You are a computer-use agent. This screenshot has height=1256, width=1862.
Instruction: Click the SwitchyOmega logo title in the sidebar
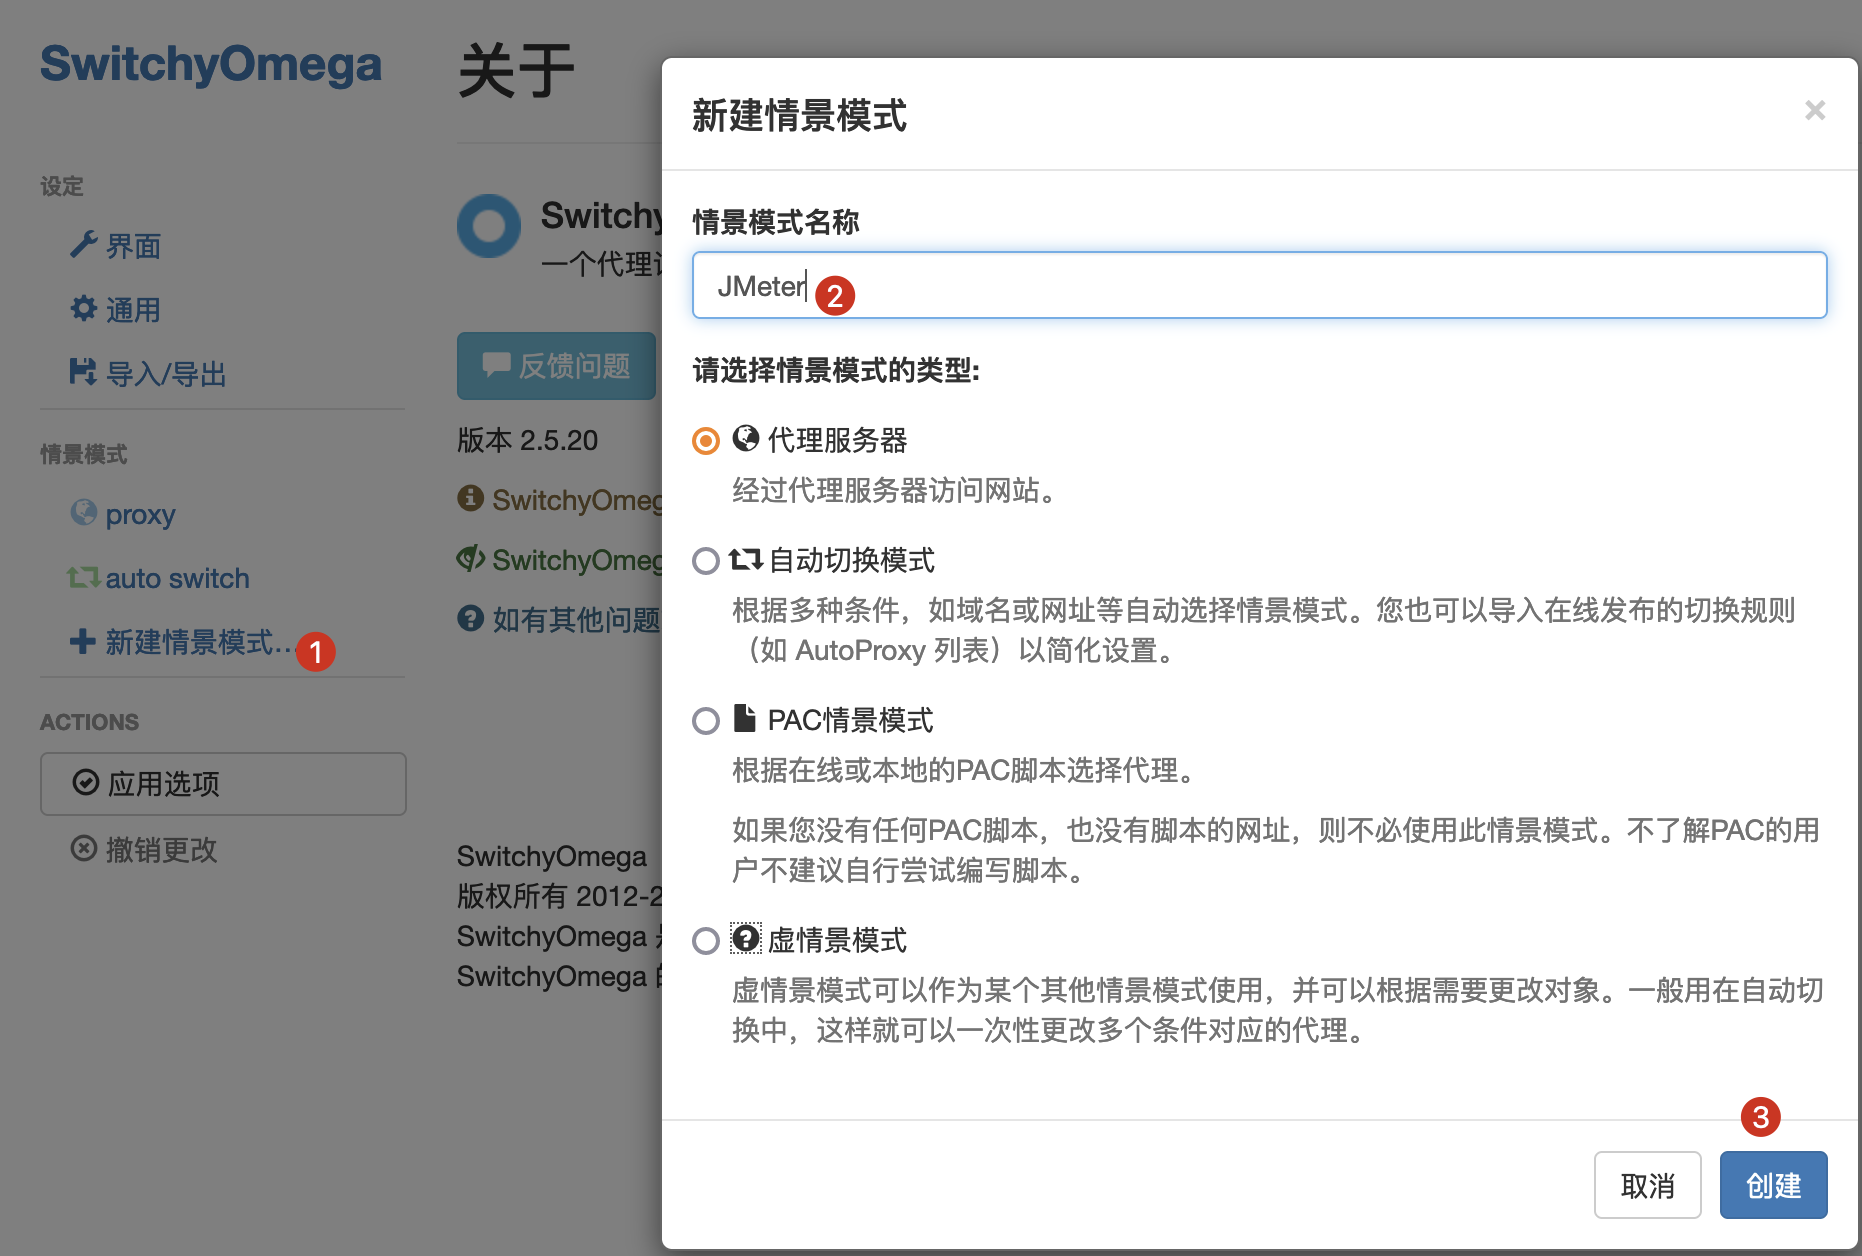pos(211,64)
